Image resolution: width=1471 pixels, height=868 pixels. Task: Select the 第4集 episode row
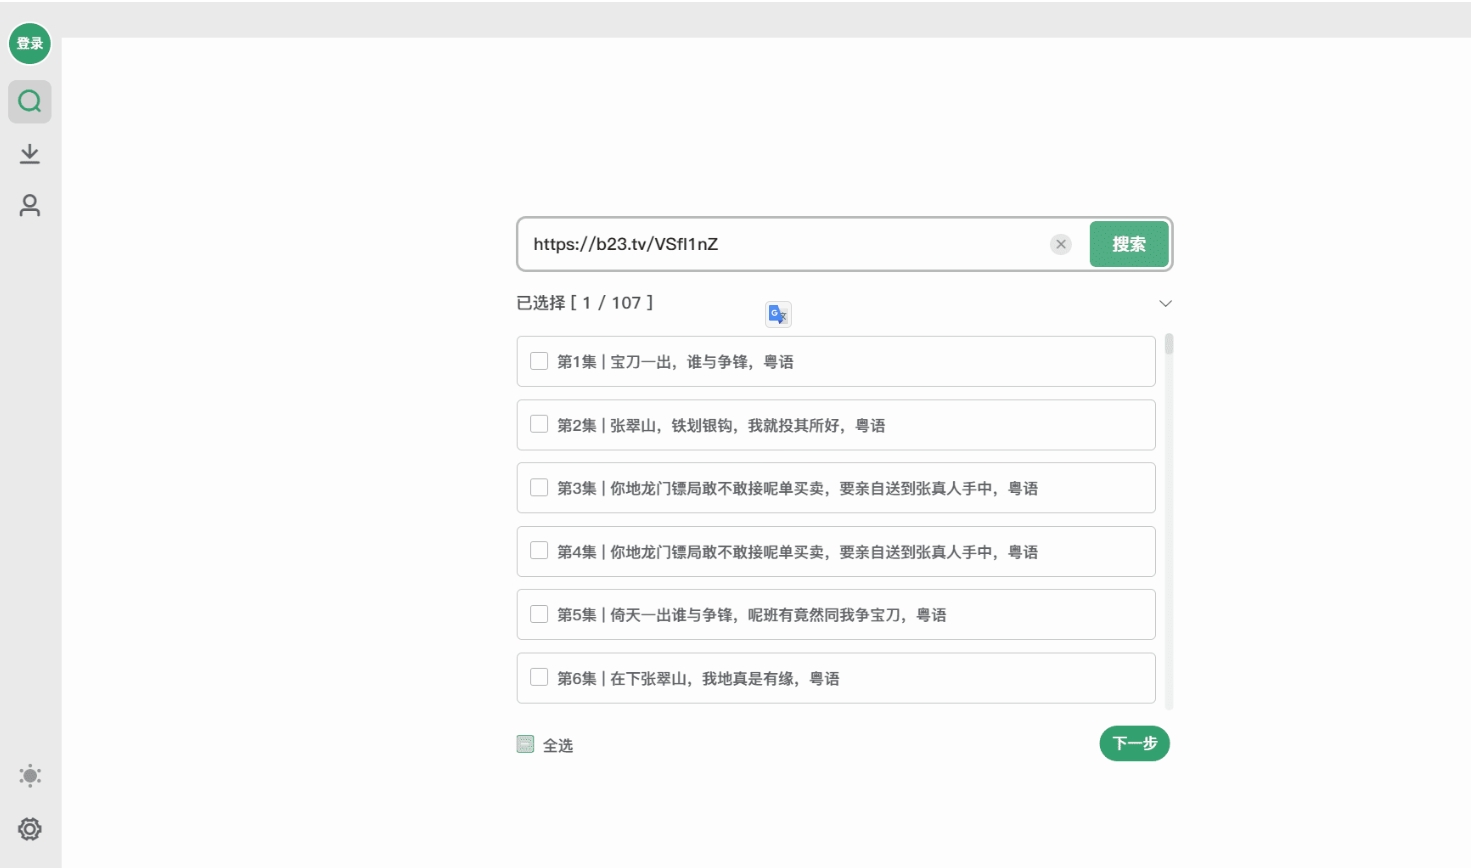[x=836, y=551]
